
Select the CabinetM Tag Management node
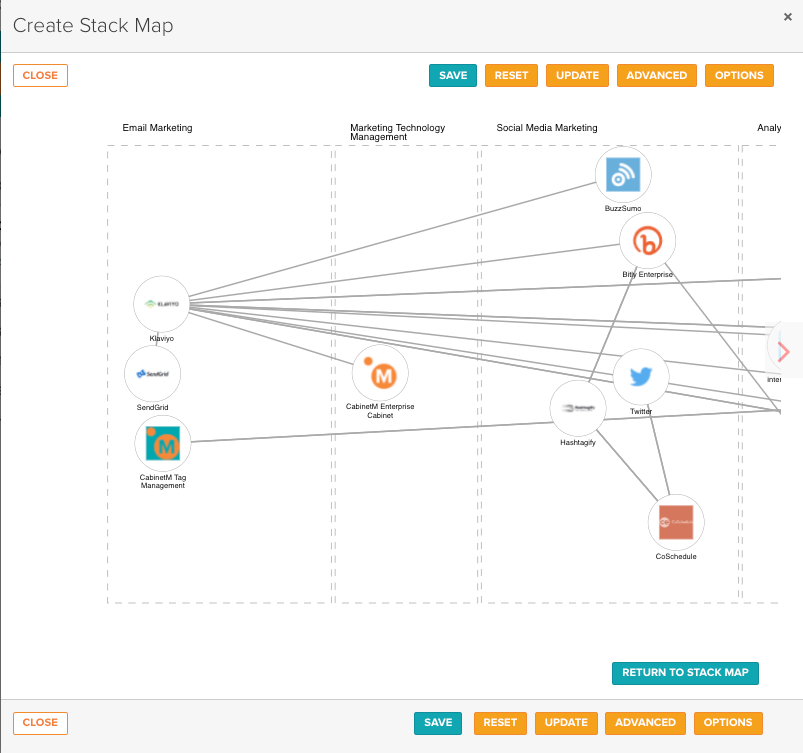point(163,443)
